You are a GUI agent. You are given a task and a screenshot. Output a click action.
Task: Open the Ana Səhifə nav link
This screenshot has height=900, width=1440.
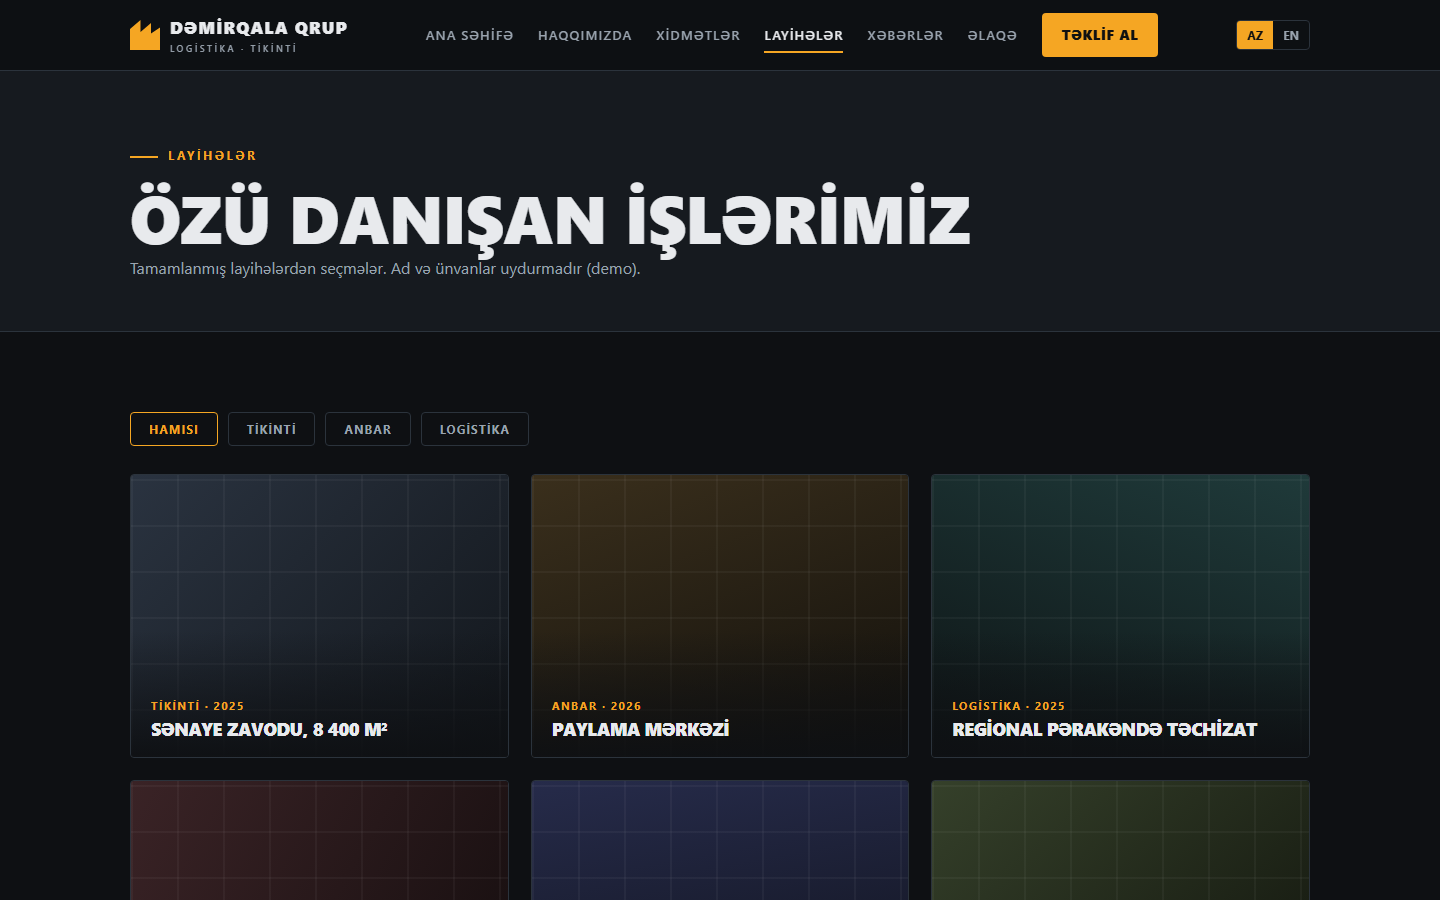pos(469,35)
